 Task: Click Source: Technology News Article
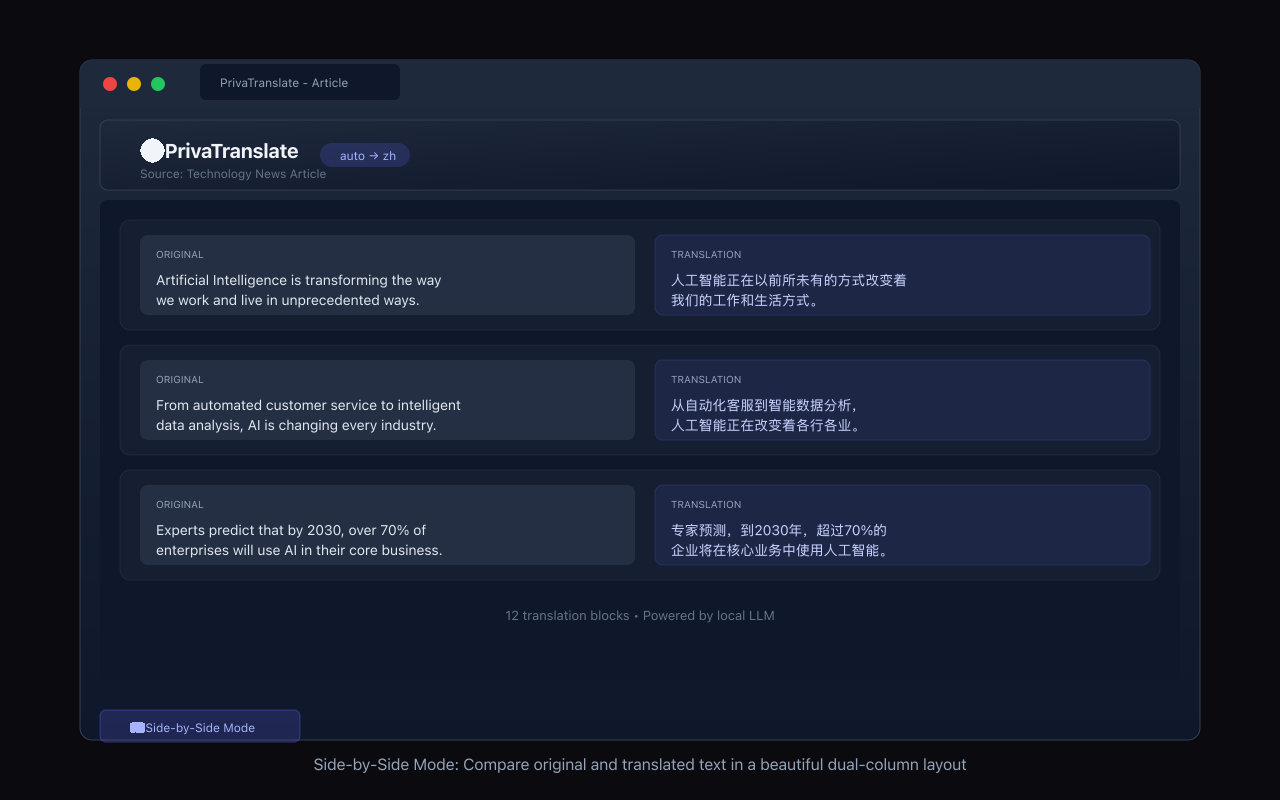click(x=233, y=173)
